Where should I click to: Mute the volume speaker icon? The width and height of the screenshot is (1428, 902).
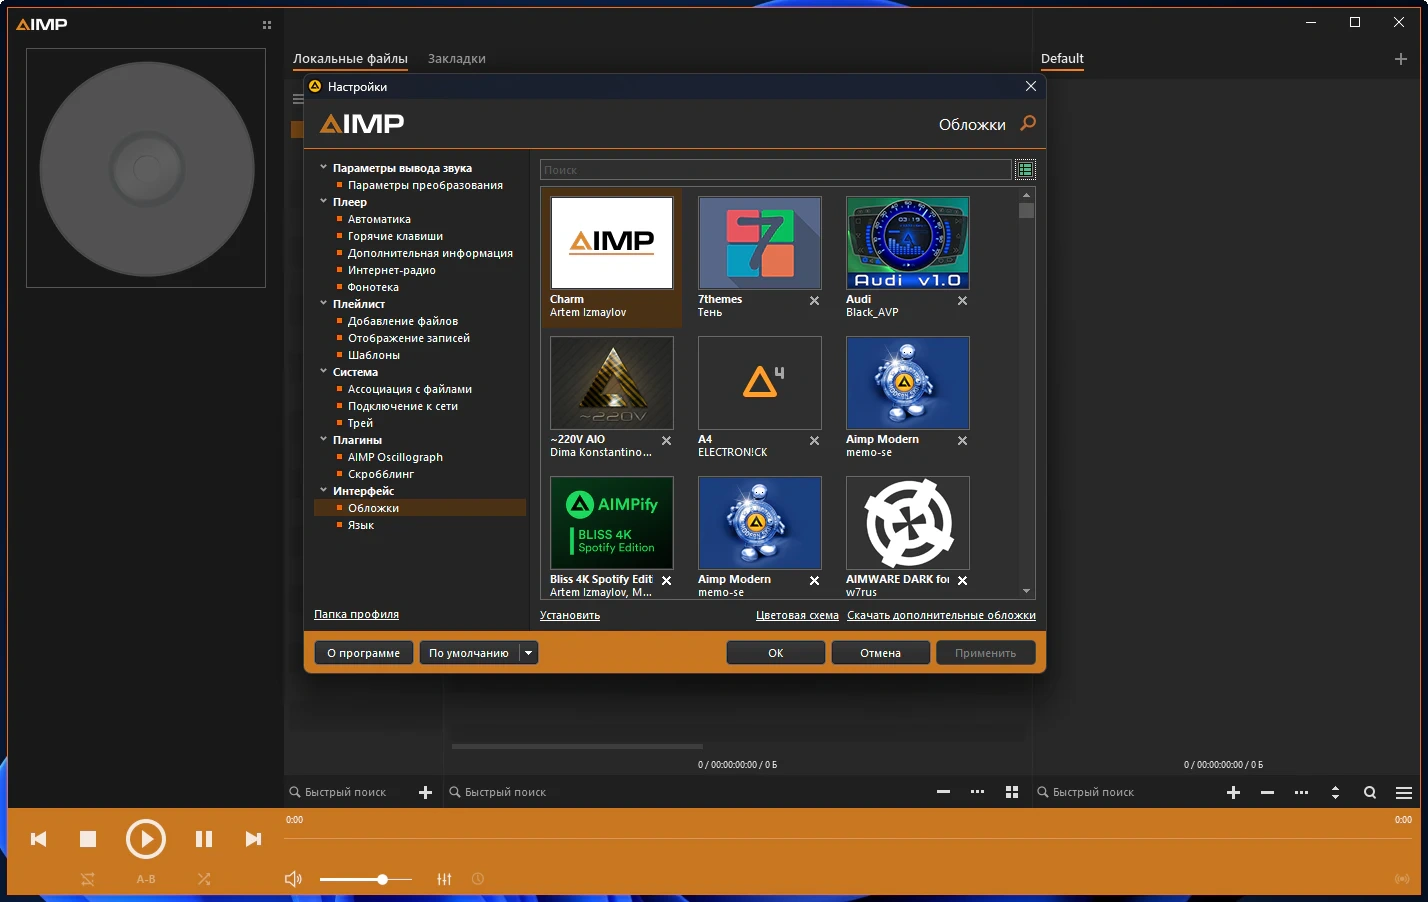tap(293, 879)
